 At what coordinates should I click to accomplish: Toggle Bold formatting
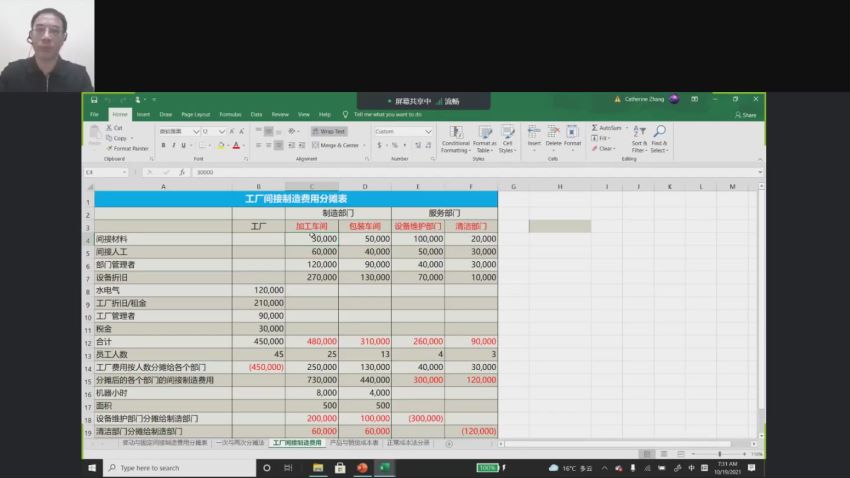[162, 145]
